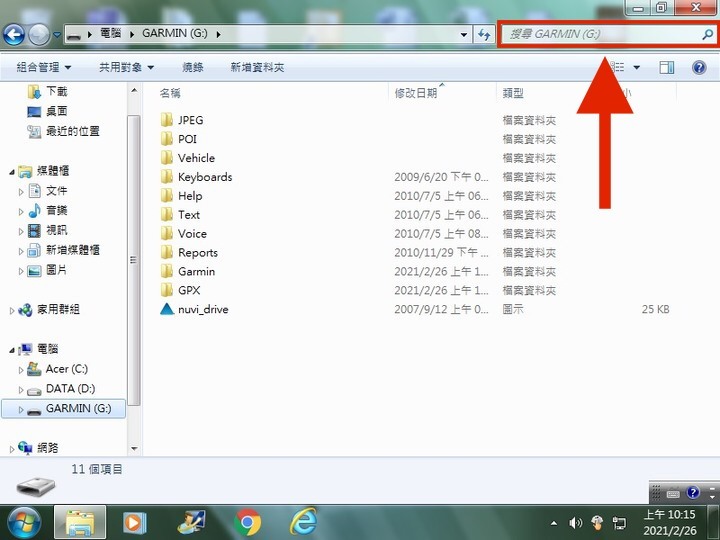Select the Vehicle folder icon
Screen dimensions: 720x540
pos(167,158)
